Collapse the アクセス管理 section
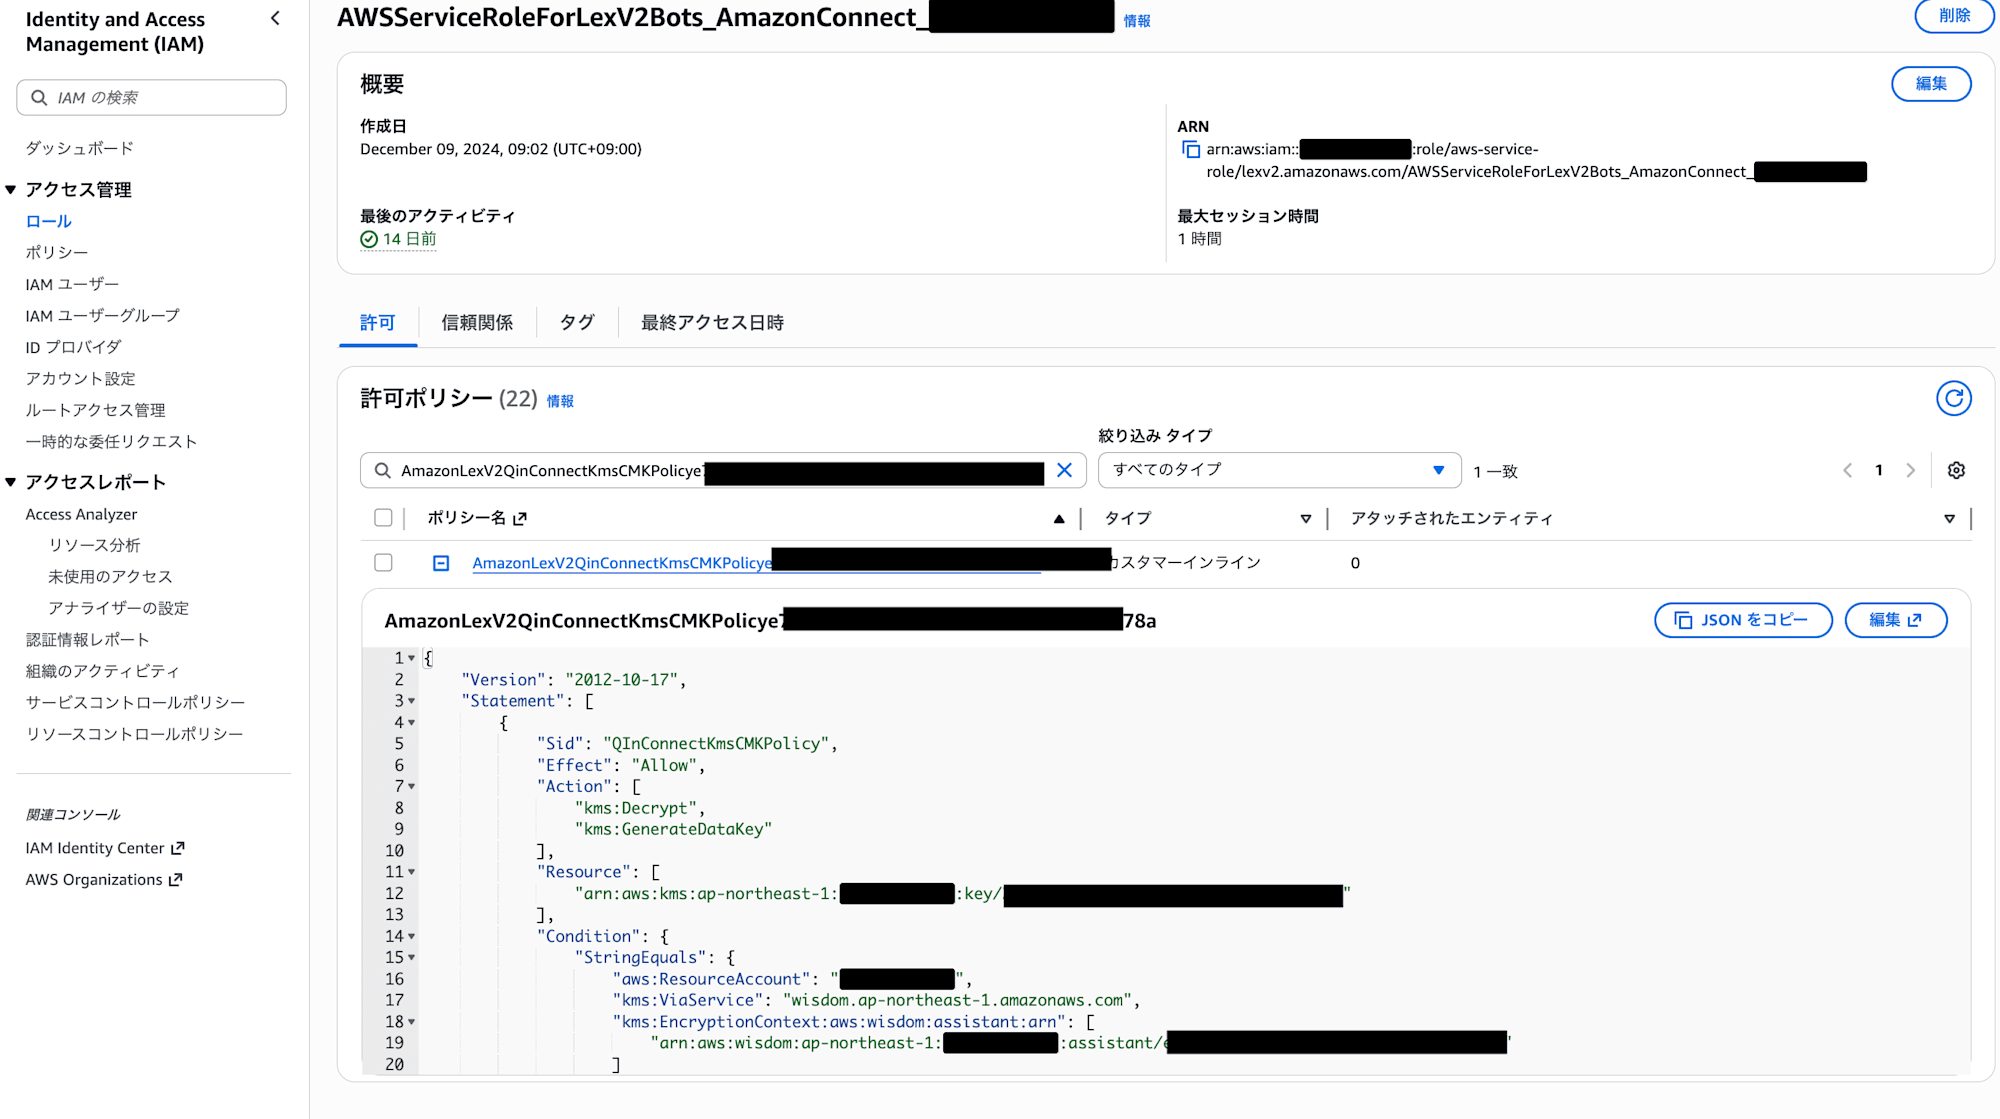This screenshot has width=2000, height=1119. (x=11, y=189)
